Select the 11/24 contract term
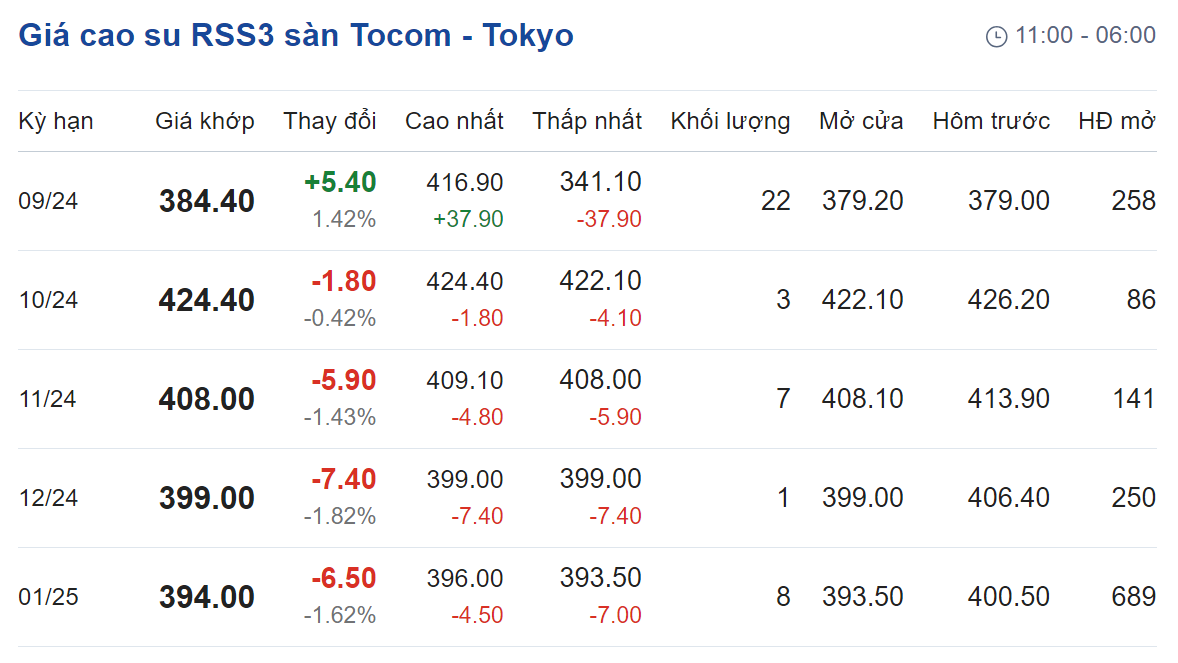This screenshot has height=663, width=1178. pos(47,399)
